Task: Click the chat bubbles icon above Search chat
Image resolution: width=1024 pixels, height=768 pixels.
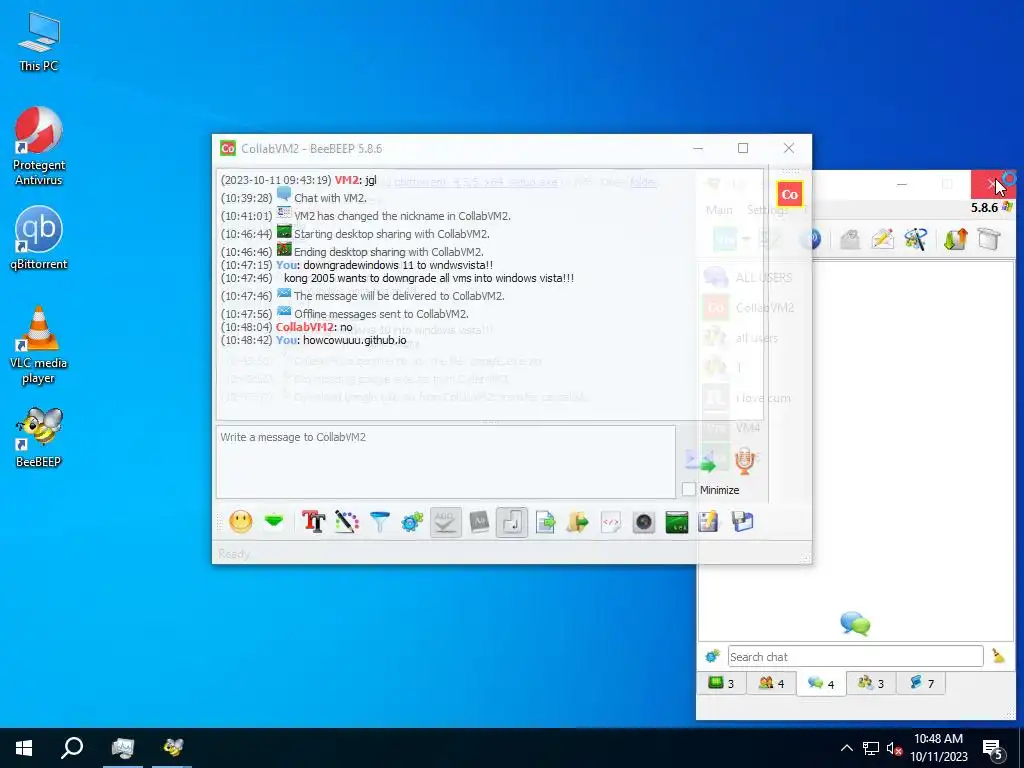Action: point(856,624)
